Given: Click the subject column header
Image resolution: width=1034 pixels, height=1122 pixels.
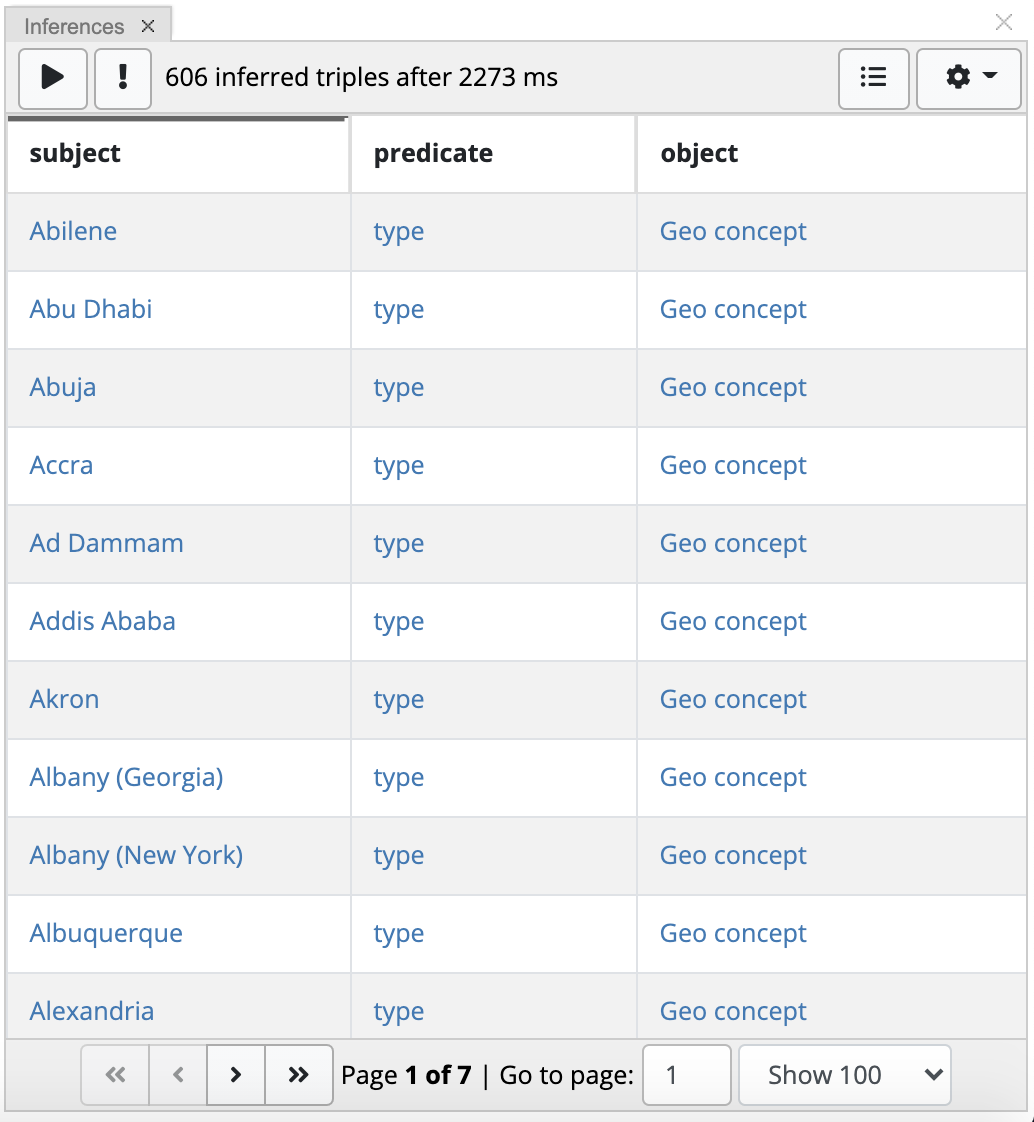Looking at the screenshot, I should tap(75, 153).
